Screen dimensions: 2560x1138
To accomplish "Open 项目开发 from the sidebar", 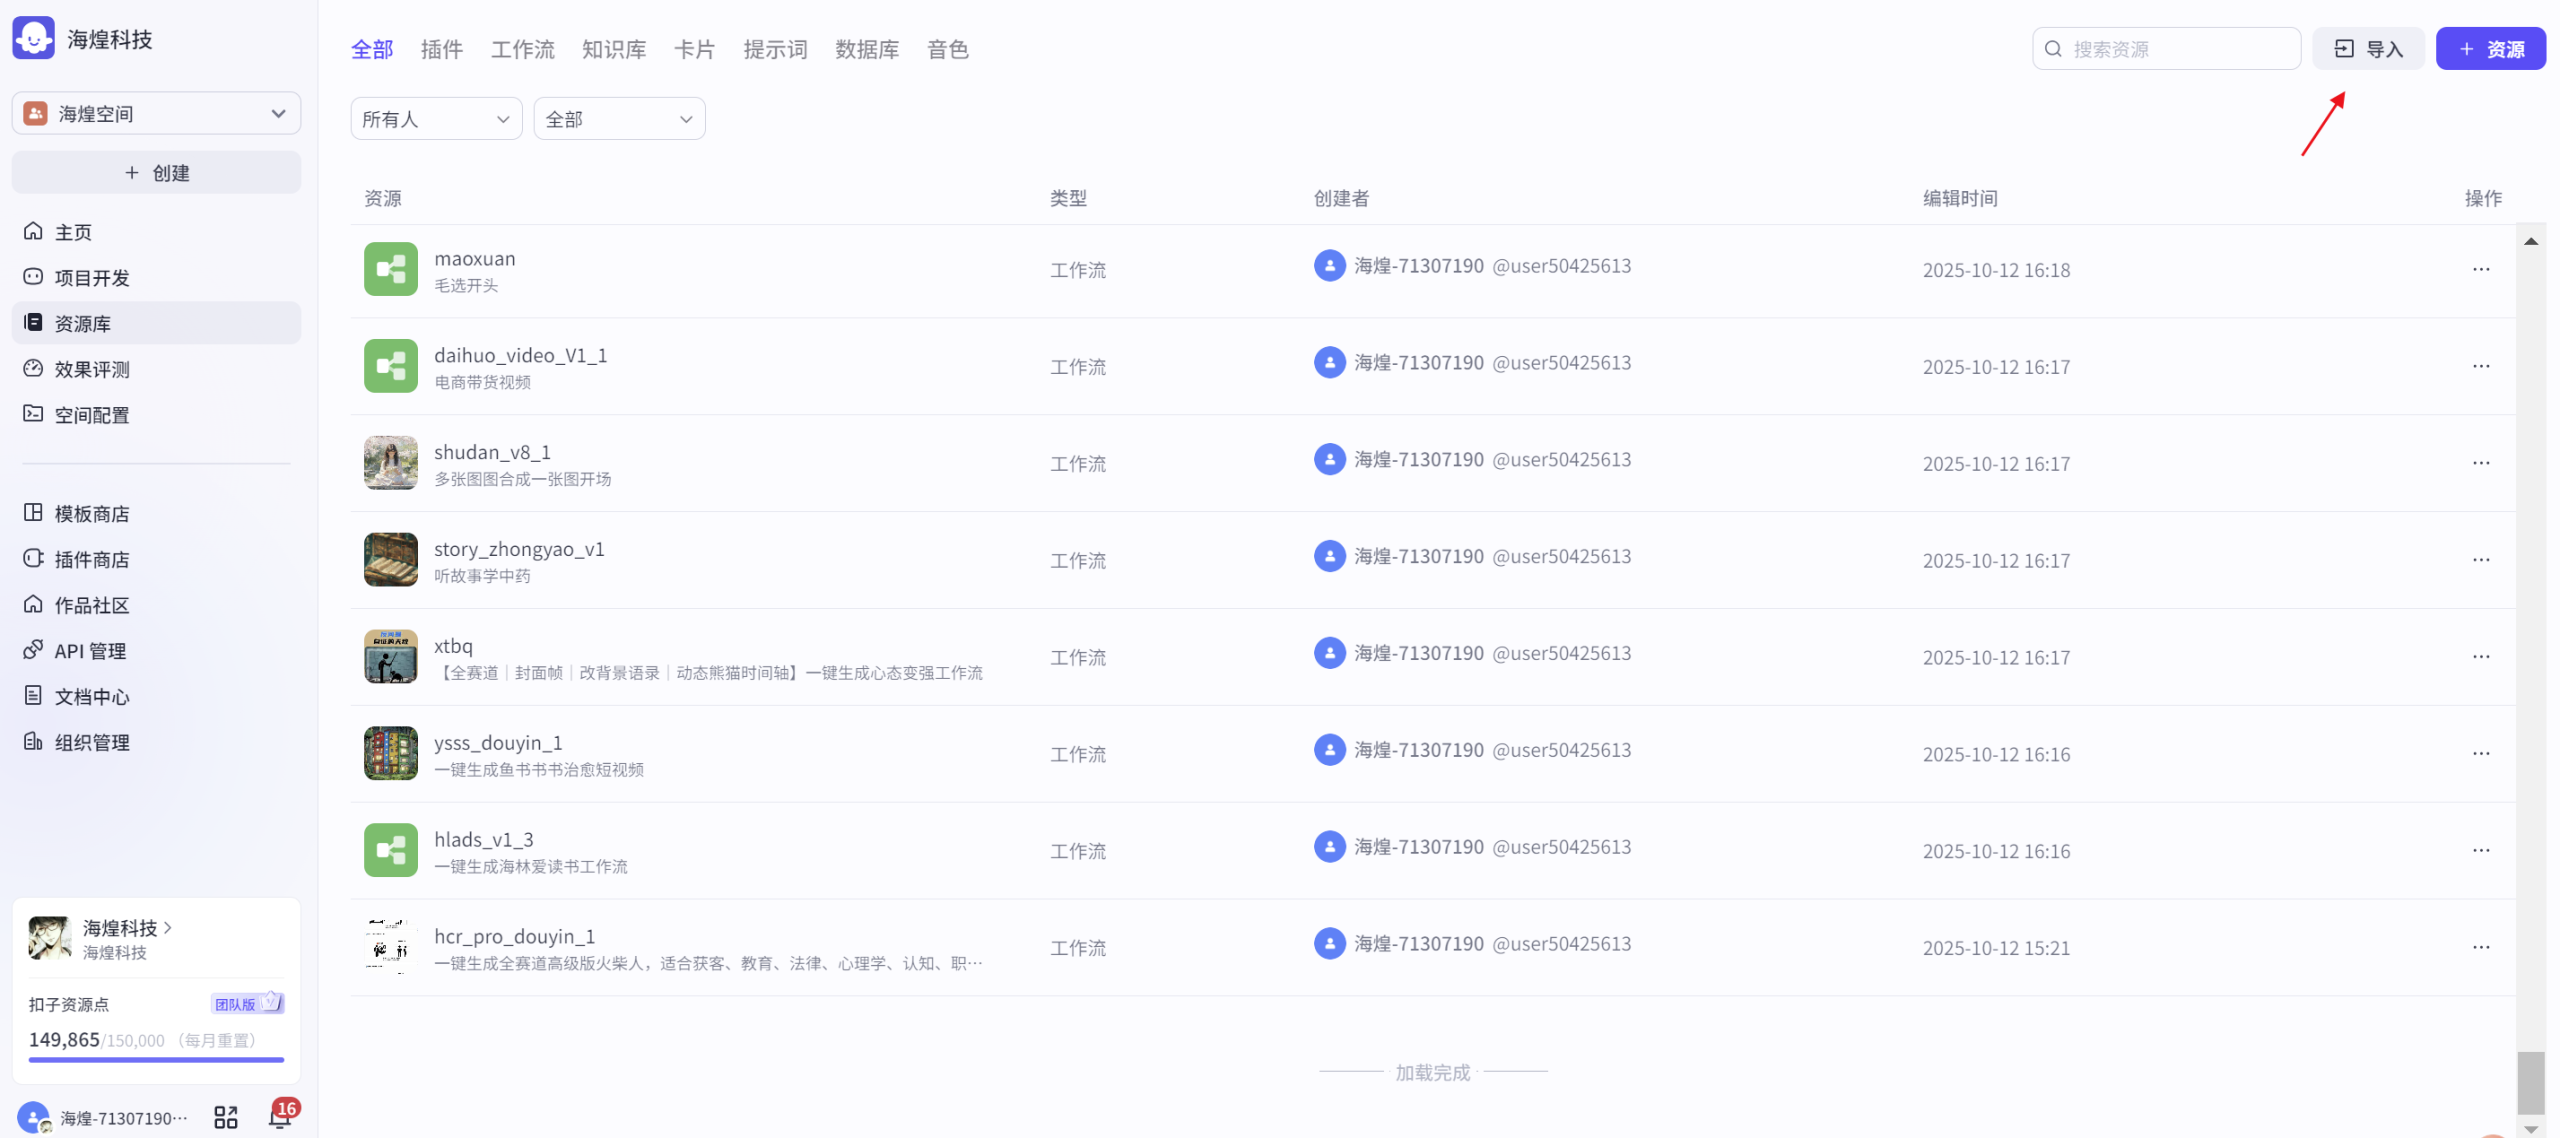I will (90, 277).
